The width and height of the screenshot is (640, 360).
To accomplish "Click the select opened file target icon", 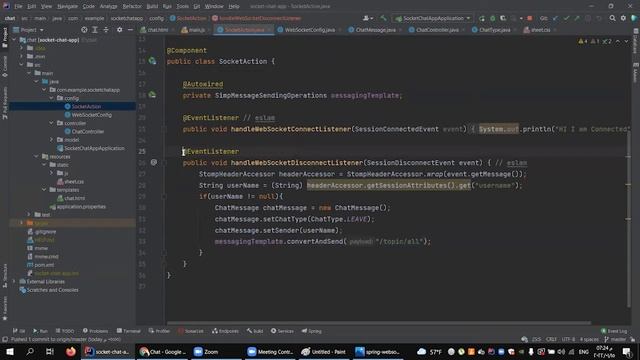I will 84,30.
